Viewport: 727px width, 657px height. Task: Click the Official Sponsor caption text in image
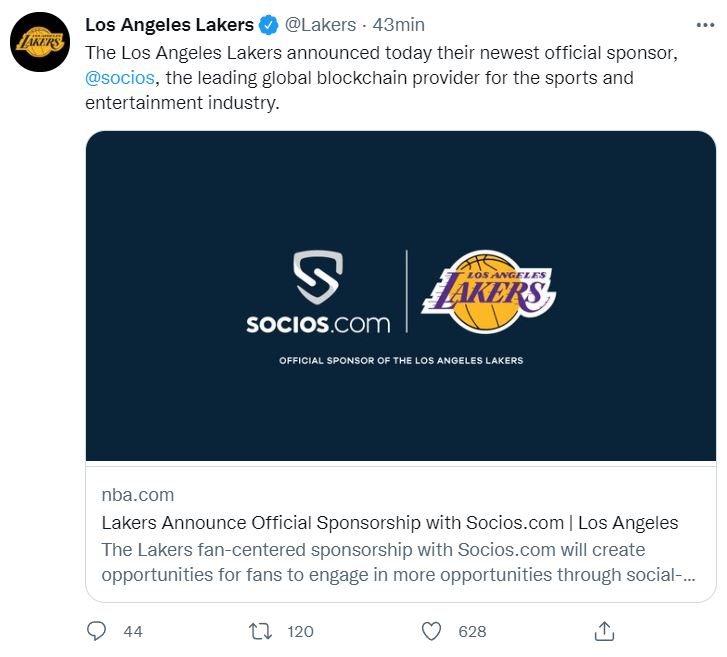[401, 360]
